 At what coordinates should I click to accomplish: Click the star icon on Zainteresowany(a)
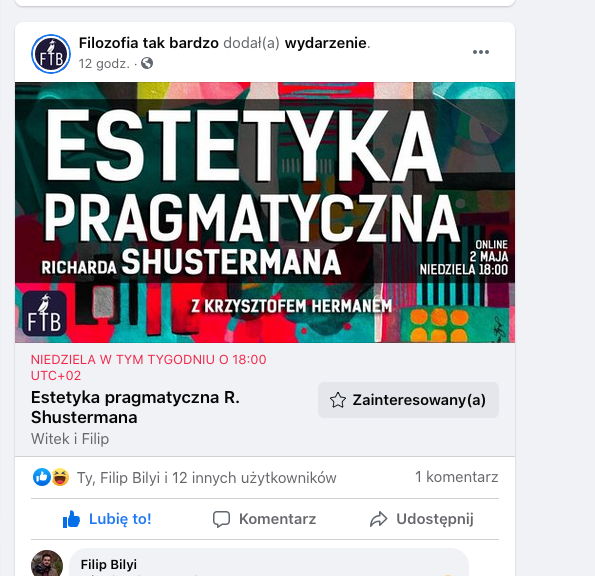[337, 400]
